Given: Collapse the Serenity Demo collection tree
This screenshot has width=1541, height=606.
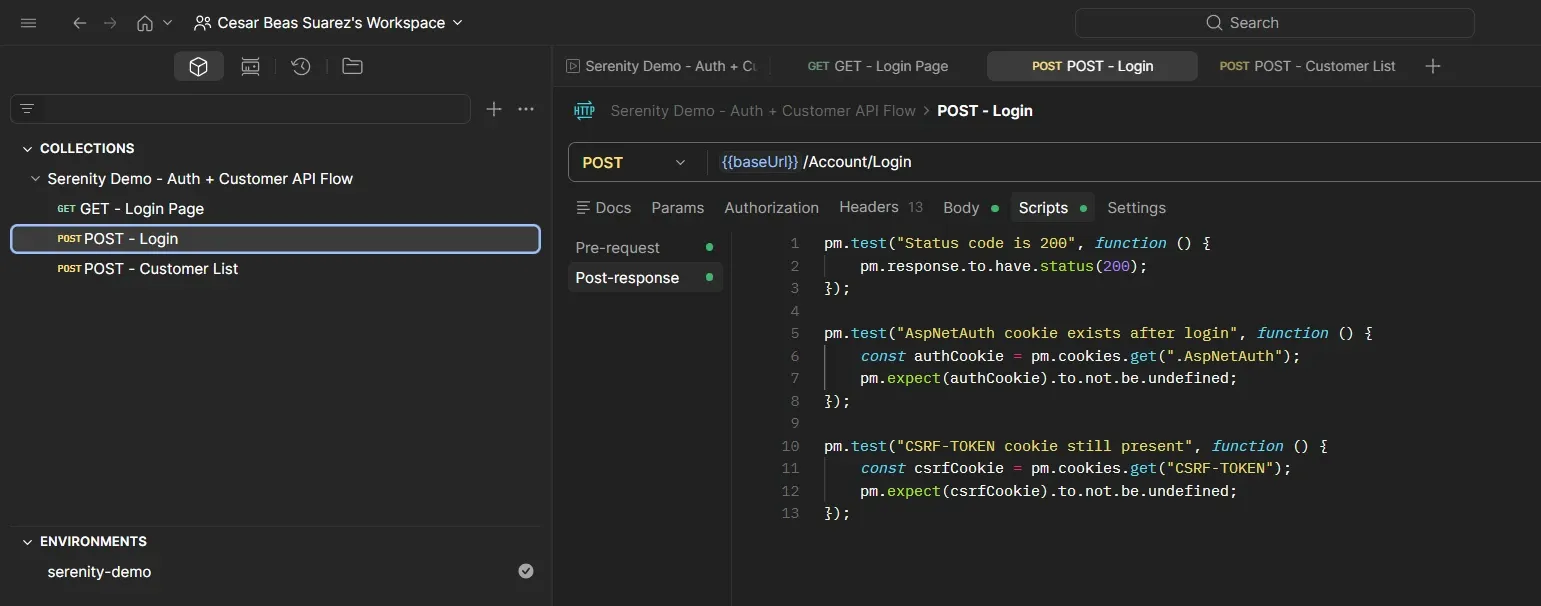Looking at the screenshot, I should point(36,179).
